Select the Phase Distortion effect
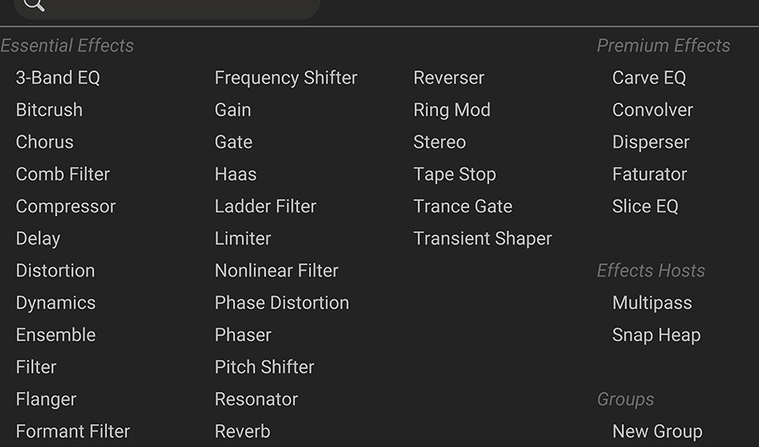Image resolution: width=759 pixels, height=447 pixels. 282,303
